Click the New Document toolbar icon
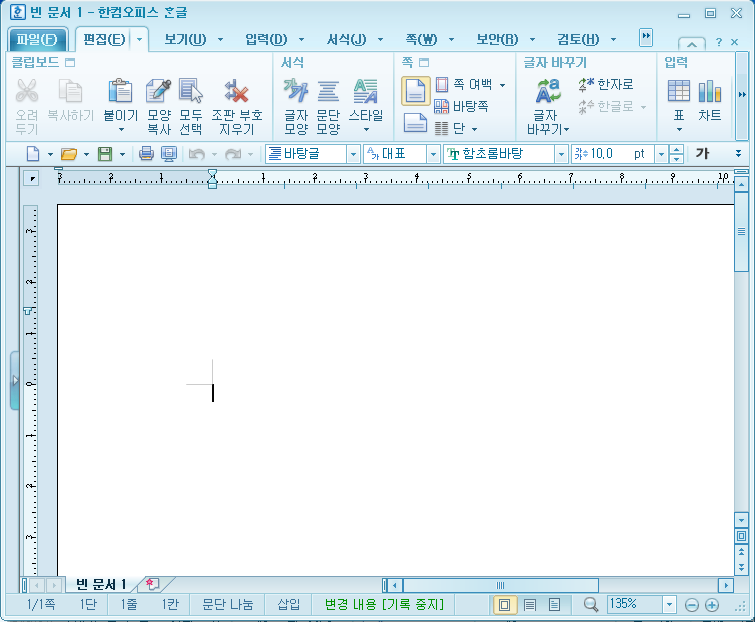Screen dimensions: 755x622 coord(33,154)
